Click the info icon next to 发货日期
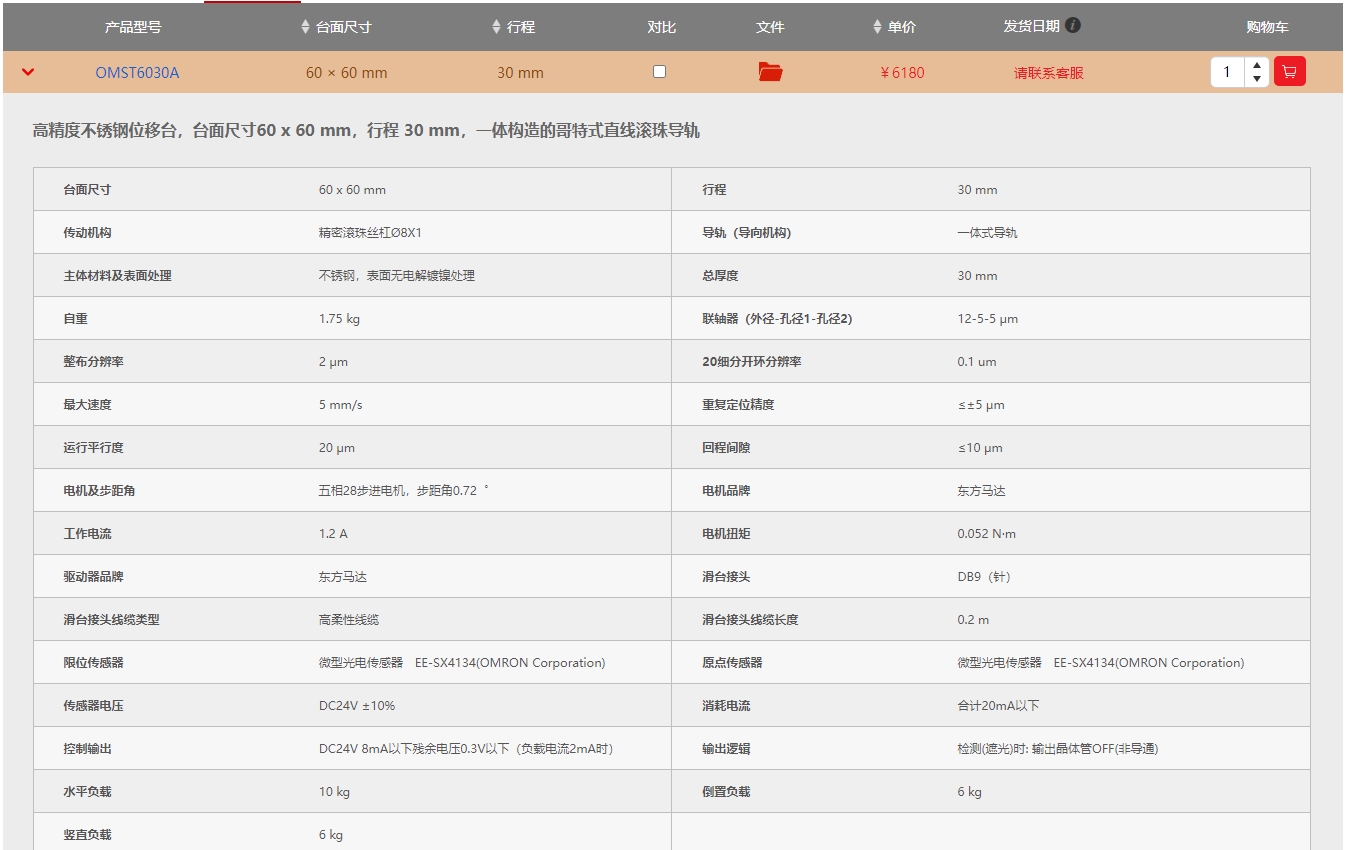This screenshot has width=1347, height=850. pos(1073,26)
